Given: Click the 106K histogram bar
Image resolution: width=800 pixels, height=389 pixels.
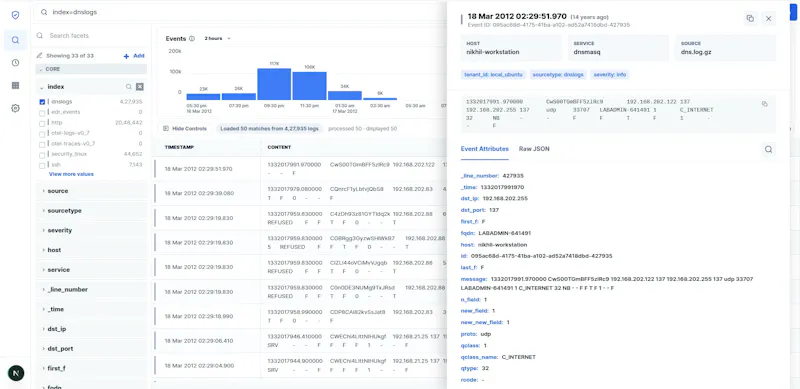Looking at the screenshot, I should 309,86.
